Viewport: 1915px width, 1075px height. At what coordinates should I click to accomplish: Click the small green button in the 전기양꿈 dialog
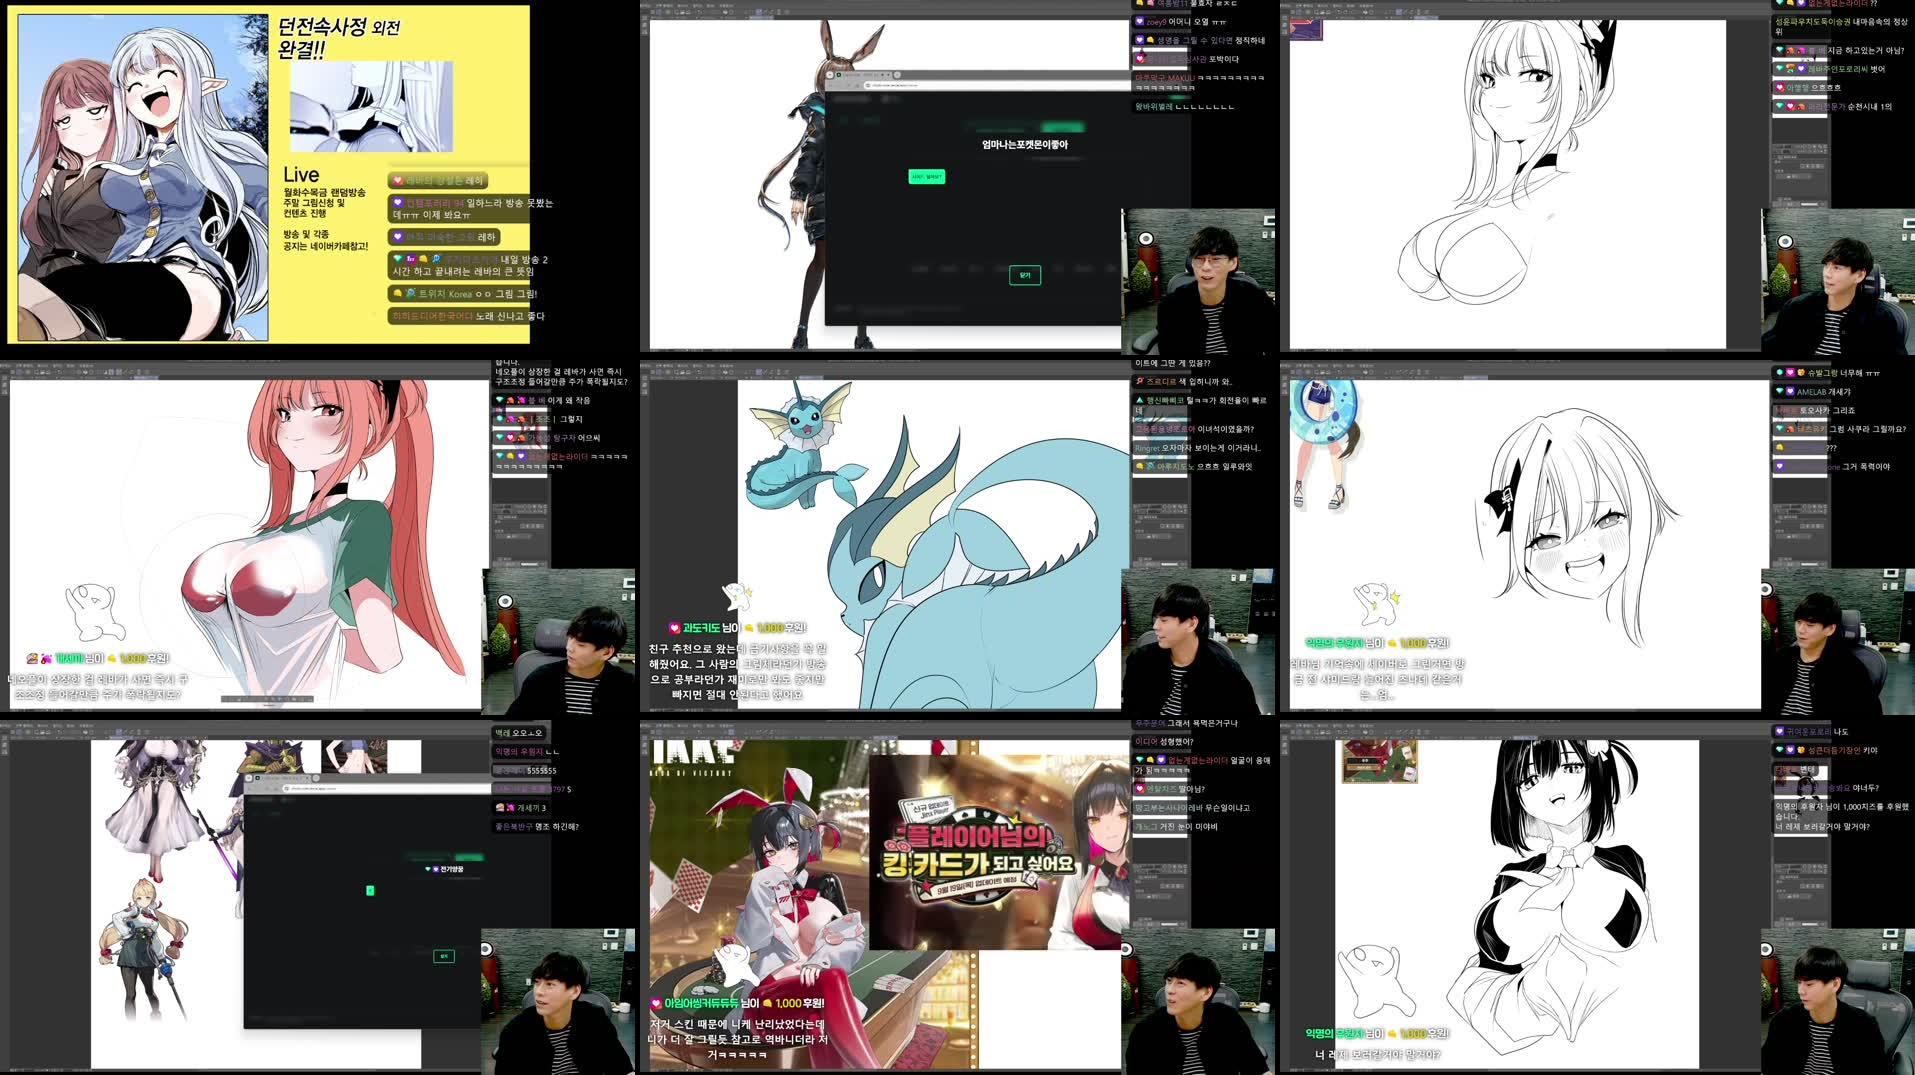[x=370, y=890]
